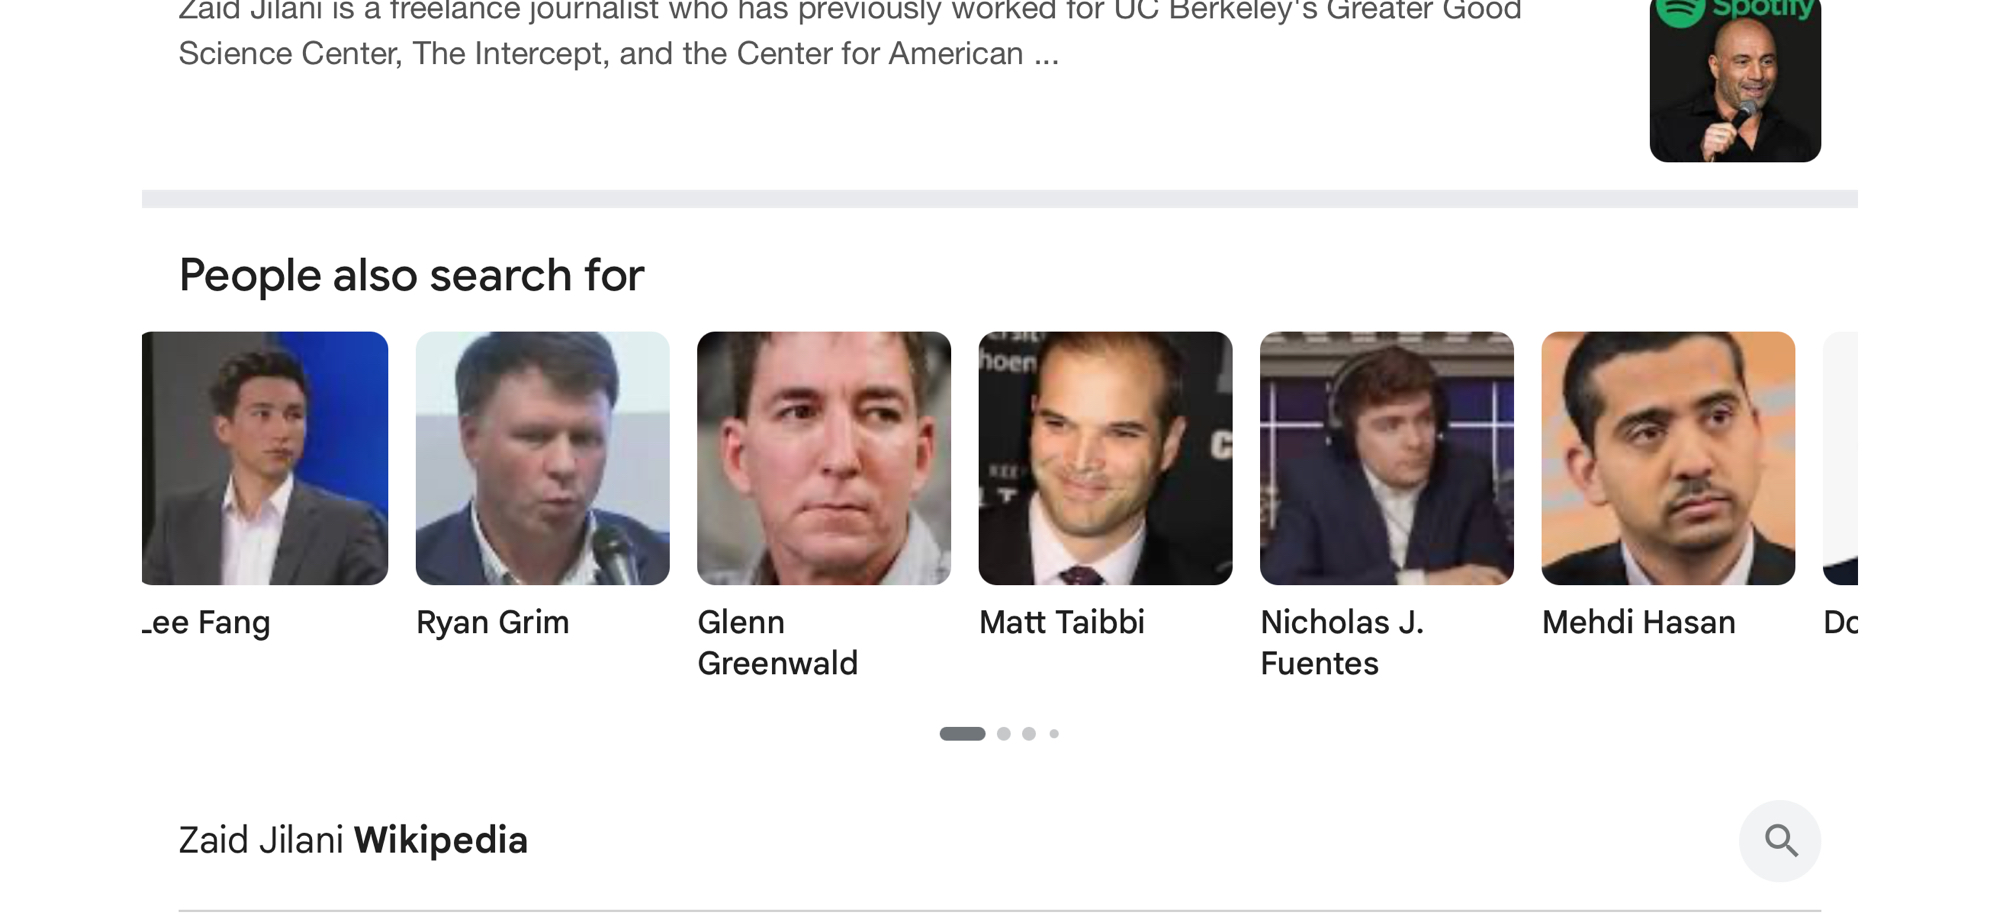
Task: Jump to the second carousel page dot
Action: (x=1004, y=734)
